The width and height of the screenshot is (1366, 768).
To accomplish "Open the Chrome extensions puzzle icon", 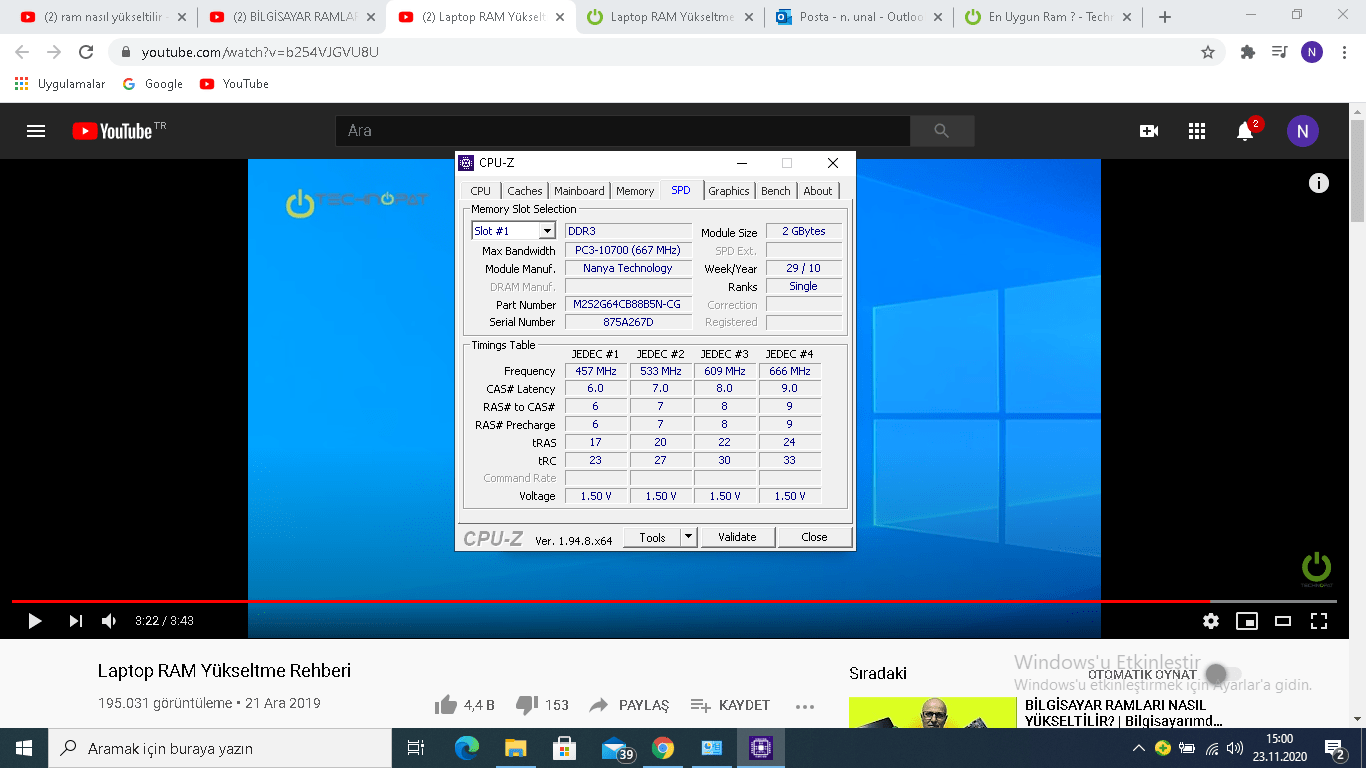I will [1247, 52].
